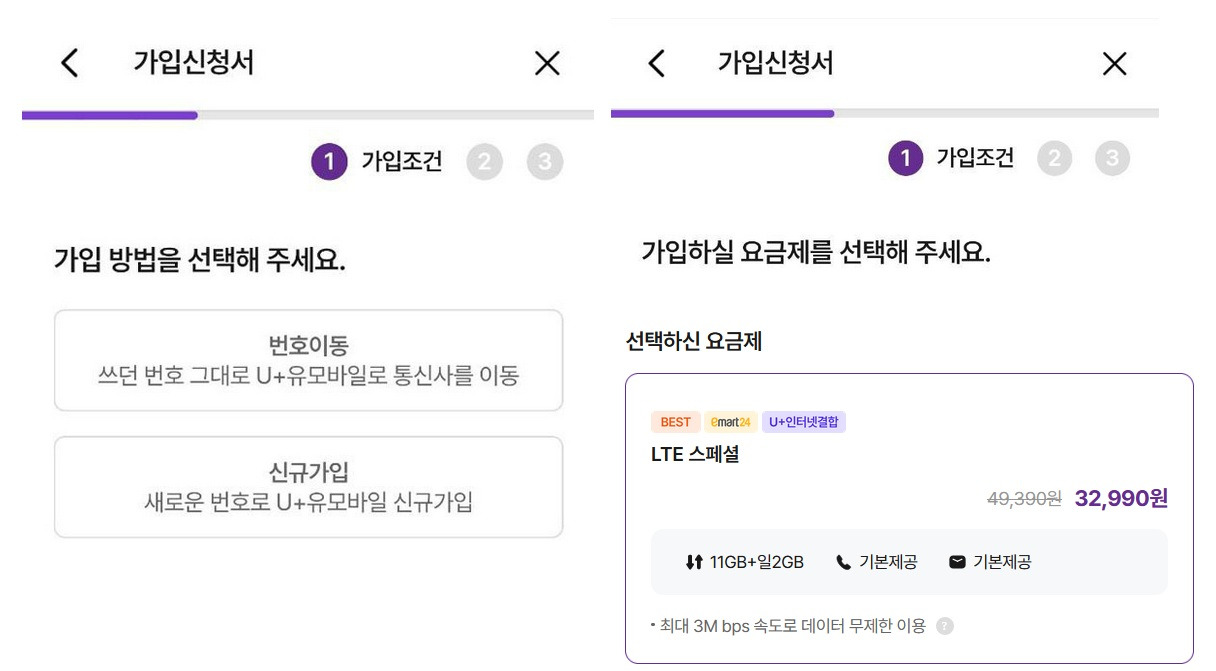Click the BEST badge on plan

(x=675, y=422)
